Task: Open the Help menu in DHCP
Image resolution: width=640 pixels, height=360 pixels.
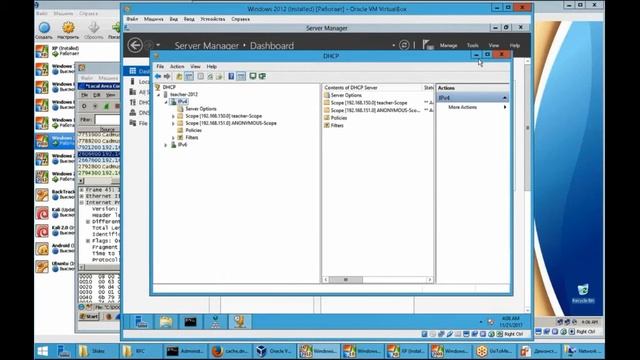Action: tap(211, 66)
